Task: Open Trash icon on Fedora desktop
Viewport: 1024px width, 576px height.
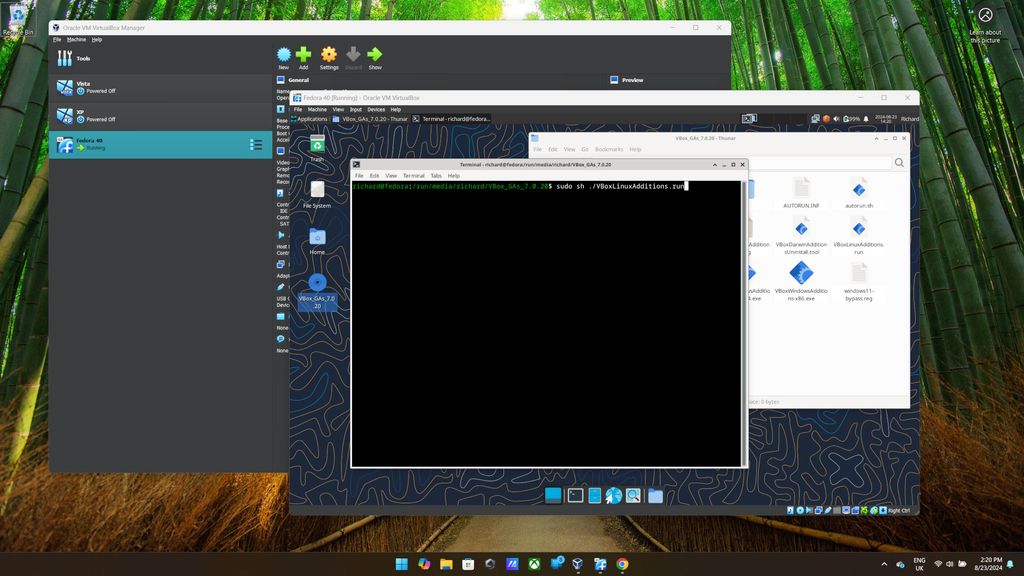Action: click(317, 148)
